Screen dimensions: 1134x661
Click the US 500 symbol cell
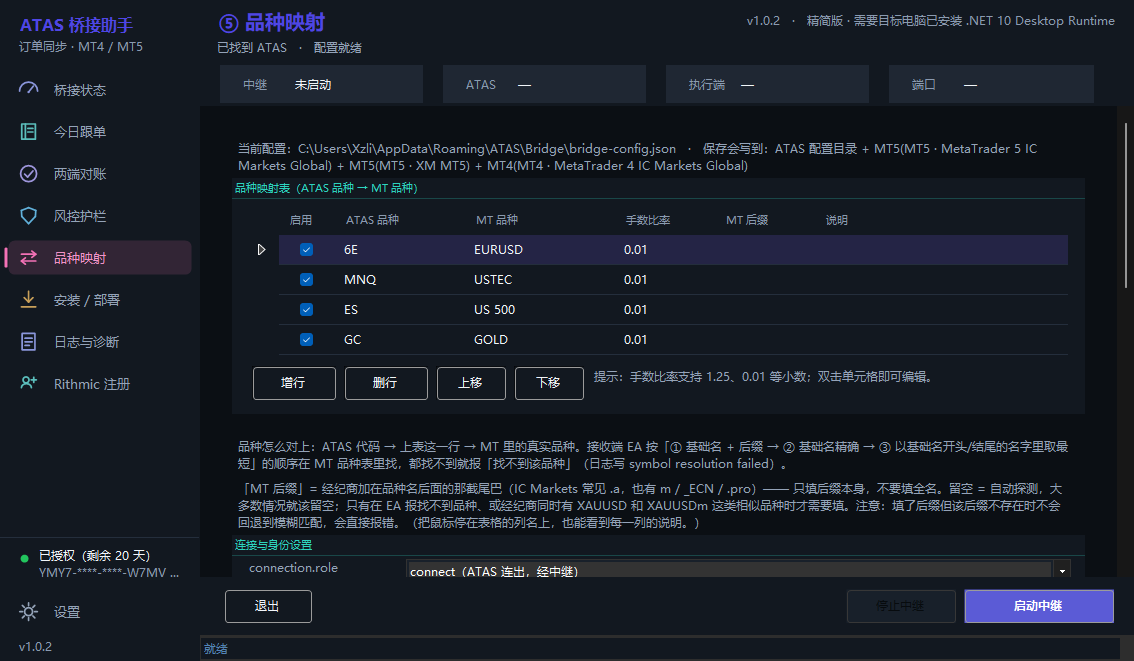(x=495, y=310)
